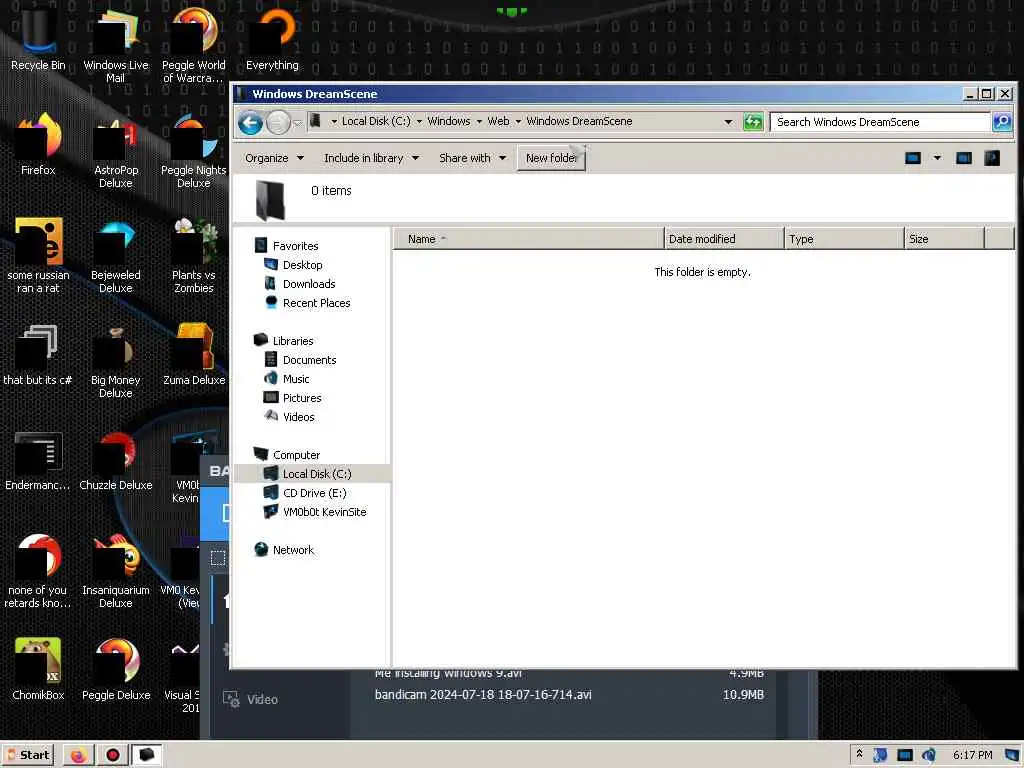Show hidden tray icons arrow
Viewport: 1024px width, 768px height.
(859, 754)
